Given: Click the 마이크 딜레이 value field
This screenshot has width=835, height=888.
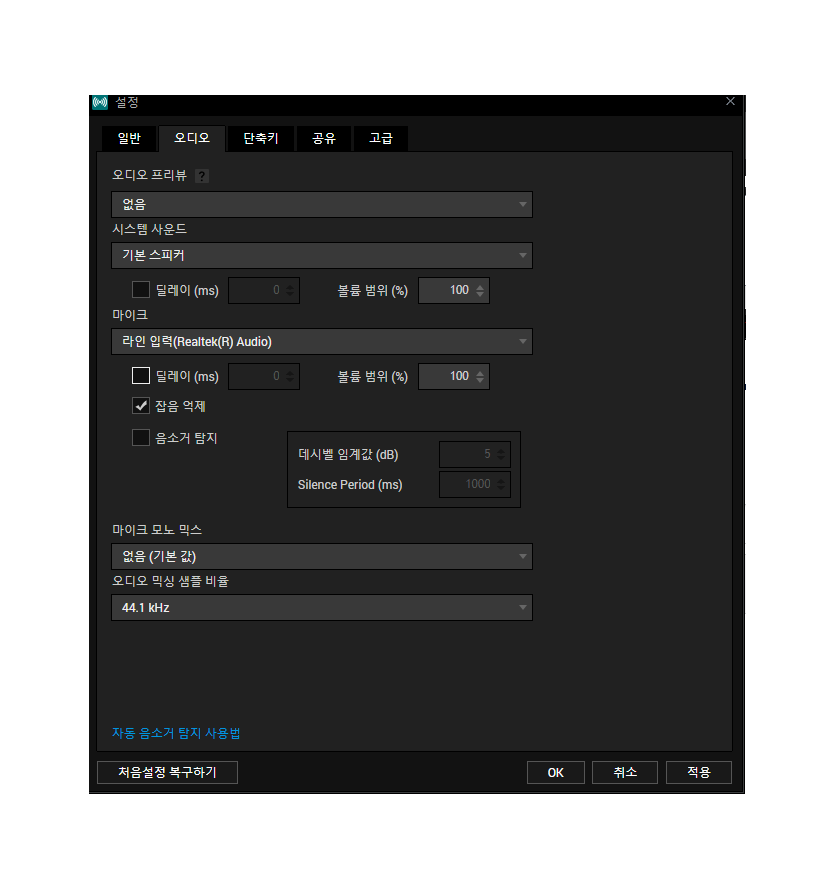Looking at the screenshot, I should (x=264, y=377).
